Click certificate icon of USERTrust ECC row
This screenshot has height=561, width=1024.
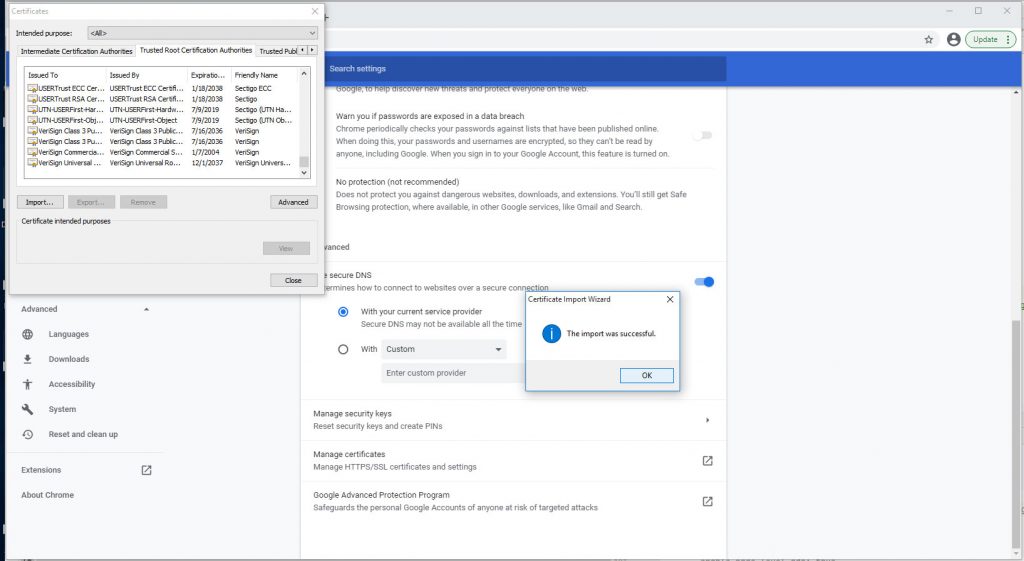tap(32, 88)
